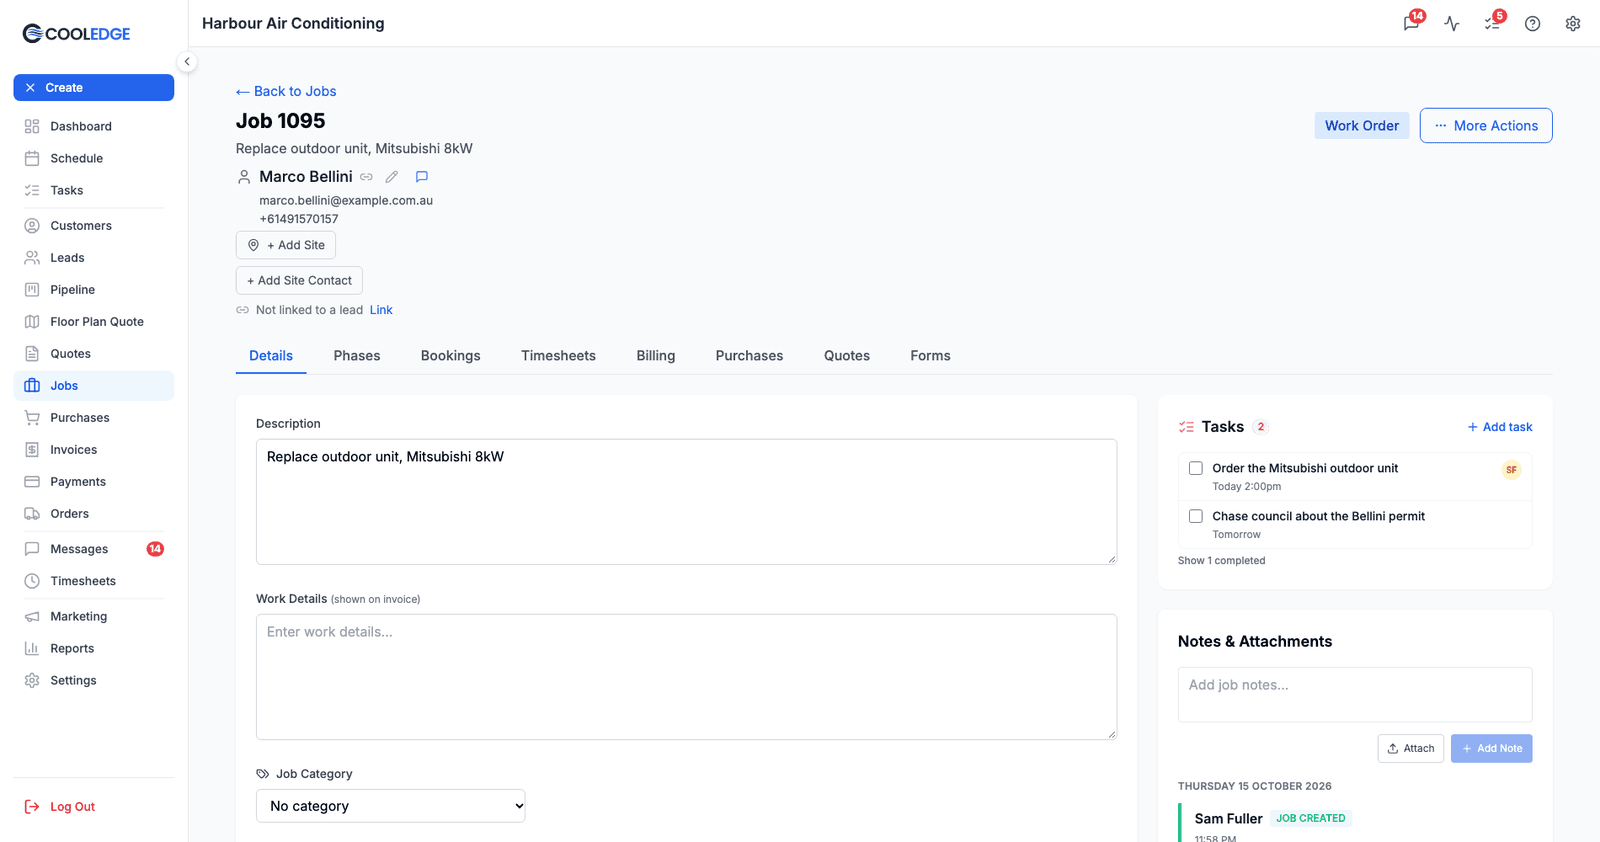Image resolution: width=1600 pixels, height=842 pixels.
Task: Open the top bar tasks checklist icon
Action: 1492,23
